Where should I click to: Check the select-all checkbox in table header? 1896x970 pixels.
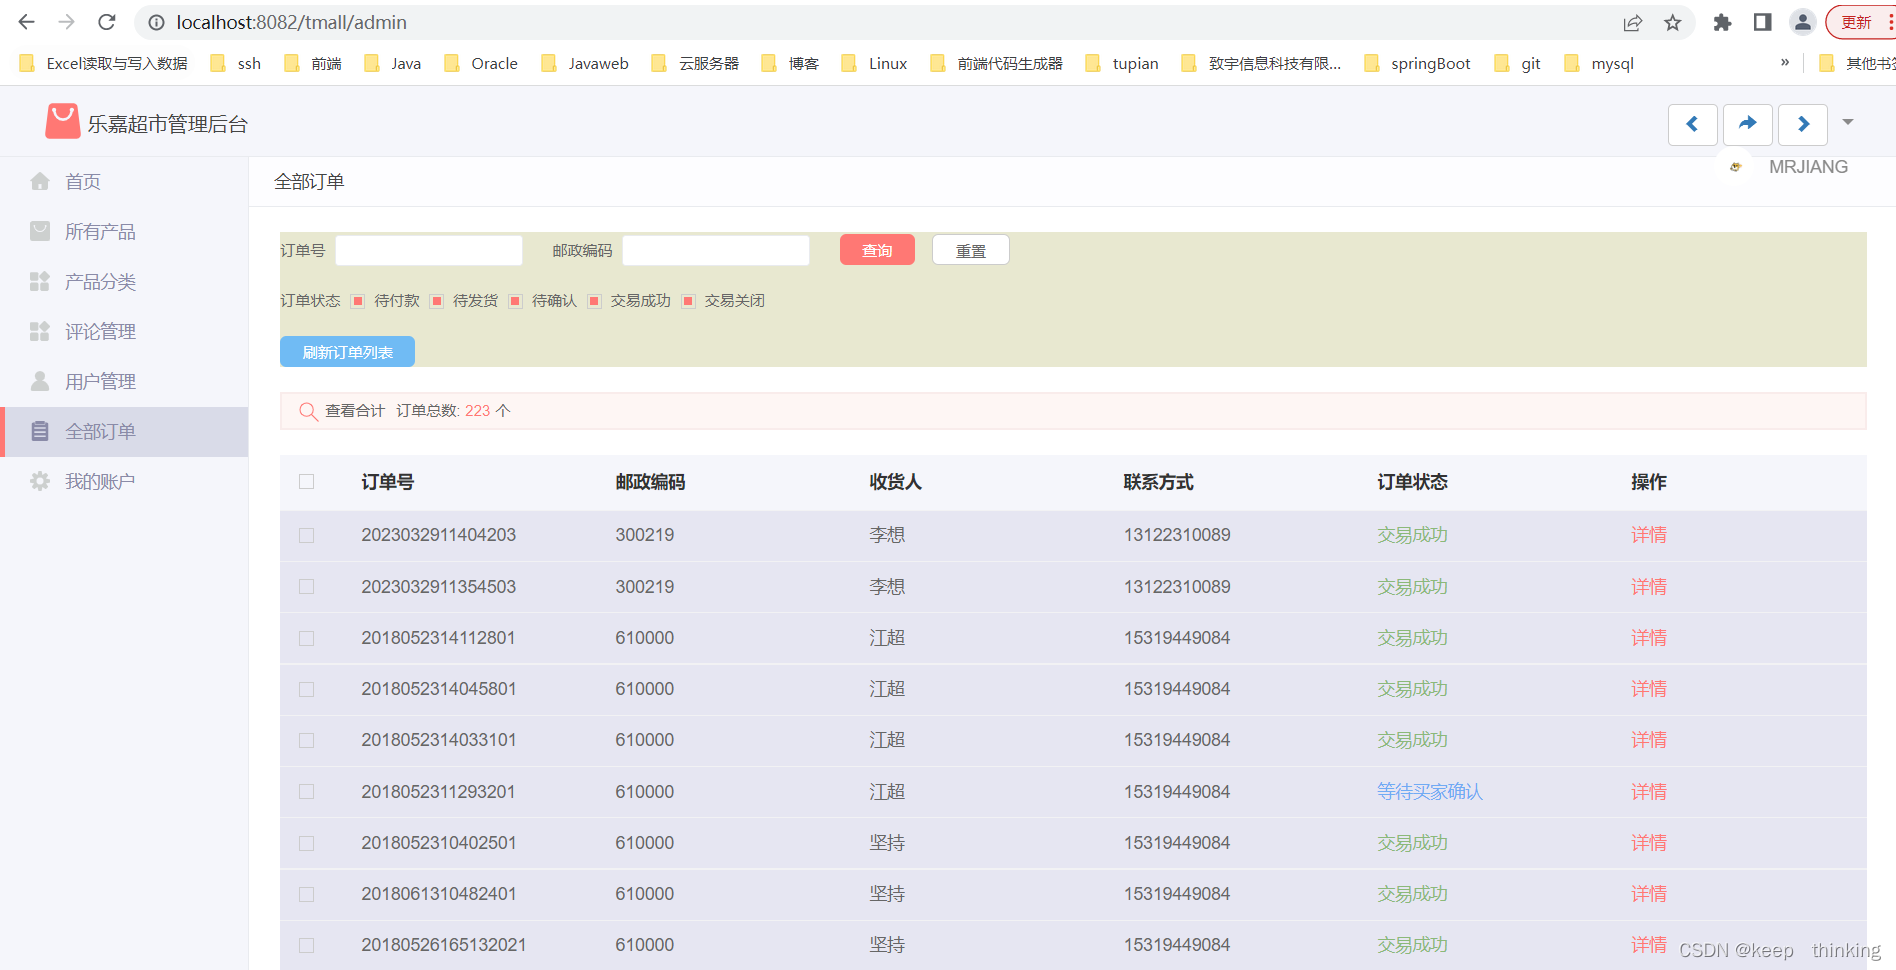point(307,482)
